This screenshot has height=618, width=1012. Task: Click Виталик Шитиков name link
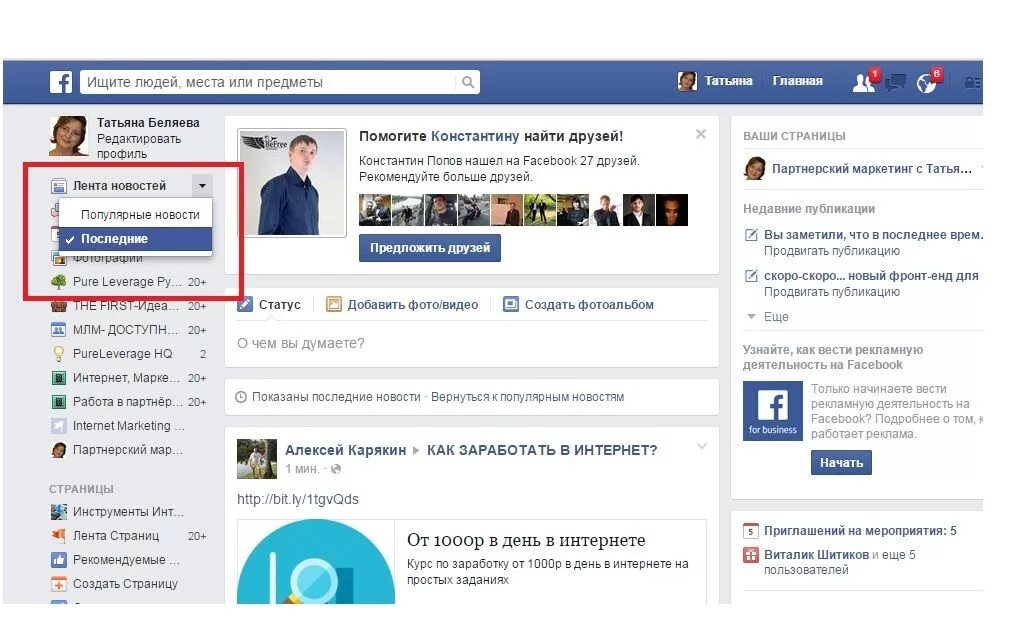click(x=816, y=555)
